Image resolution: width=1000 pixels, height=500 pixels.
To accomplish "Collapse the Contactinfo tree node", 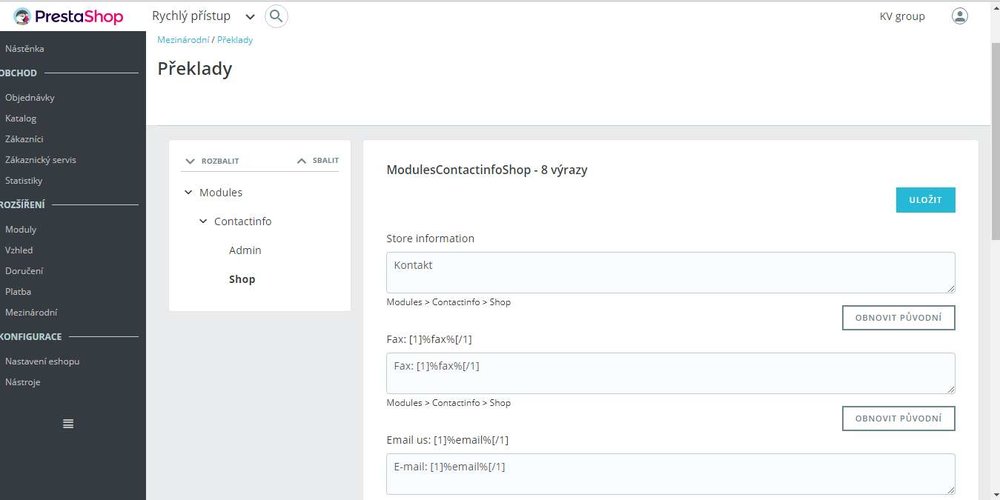I will click(x=204, y=221).
